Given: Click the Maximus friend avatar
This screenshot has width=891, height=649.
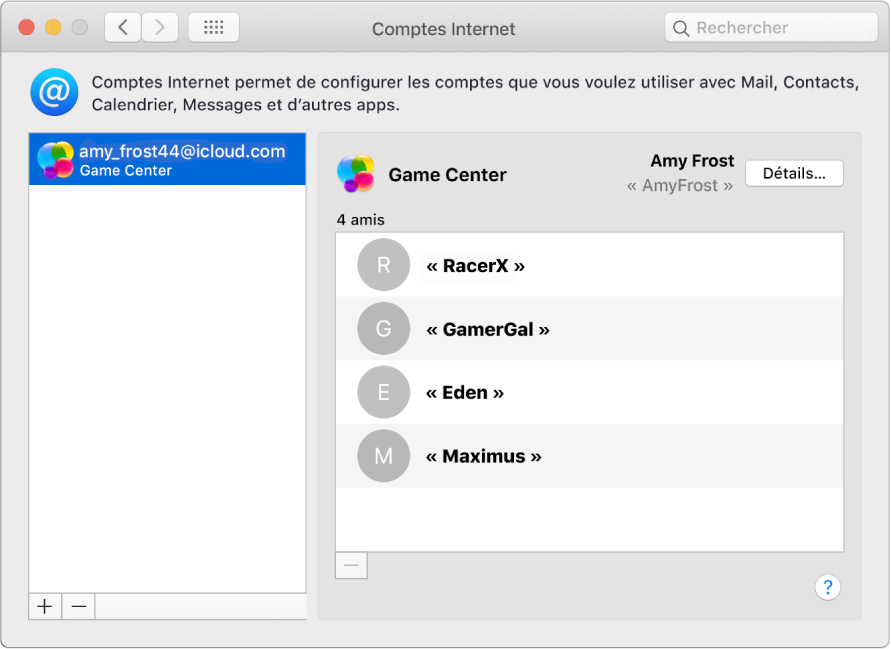Looking at the screenshot, I should click(x=383, y=456).
